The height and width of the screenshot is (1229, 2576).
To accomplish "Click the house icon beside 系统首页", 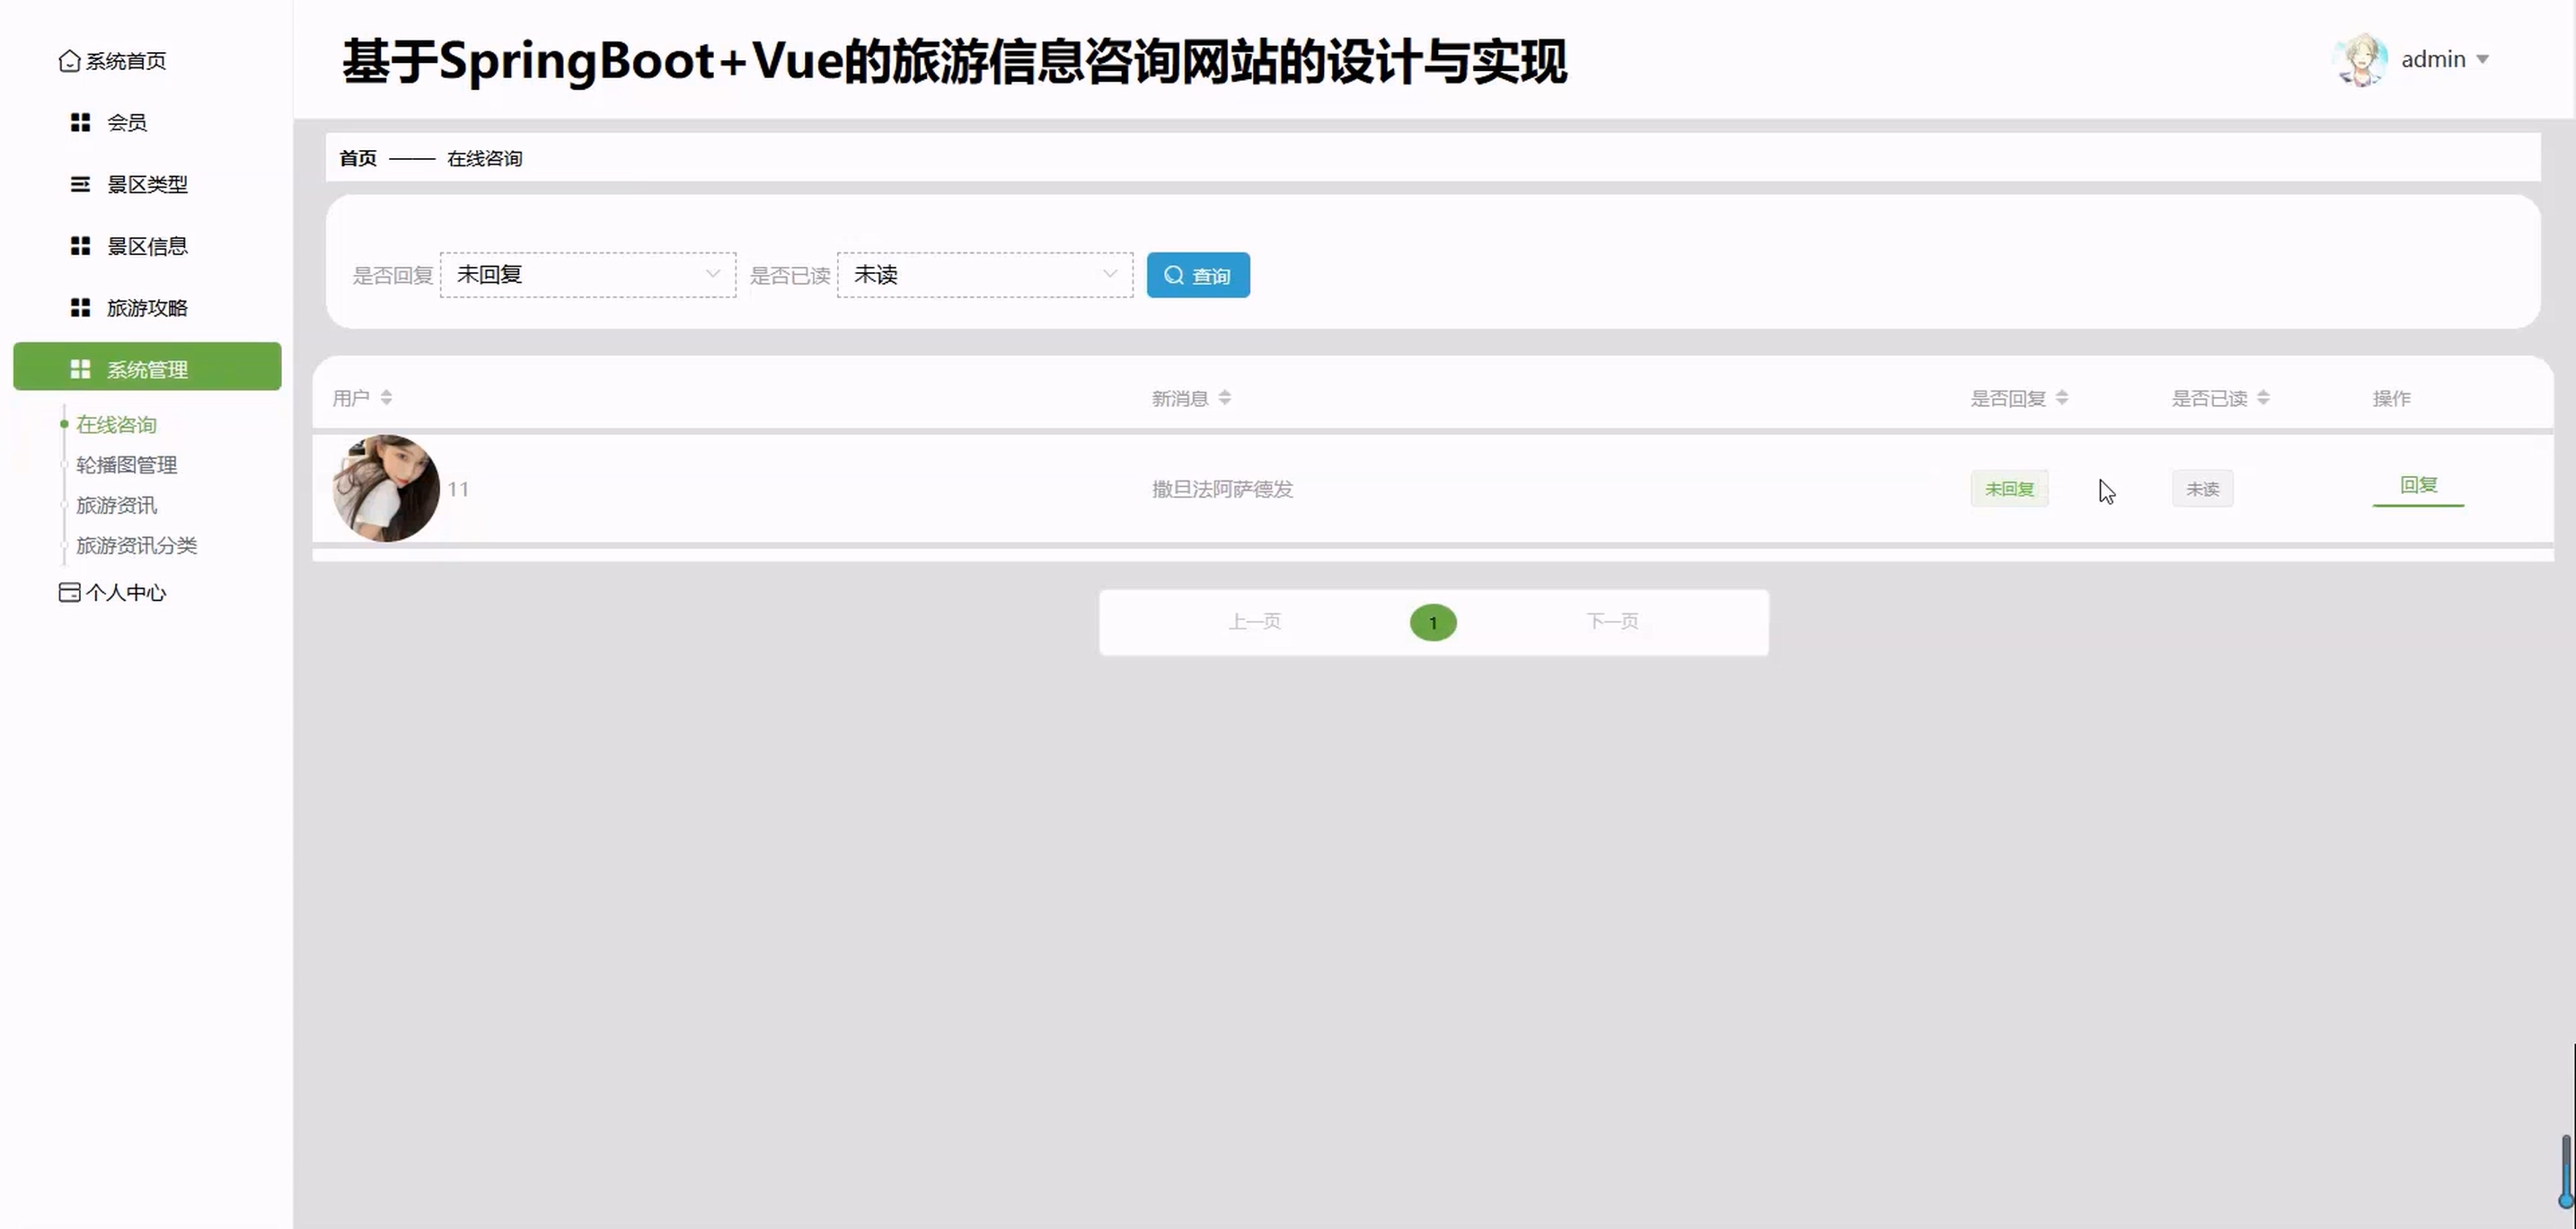I will click(69, 61).
